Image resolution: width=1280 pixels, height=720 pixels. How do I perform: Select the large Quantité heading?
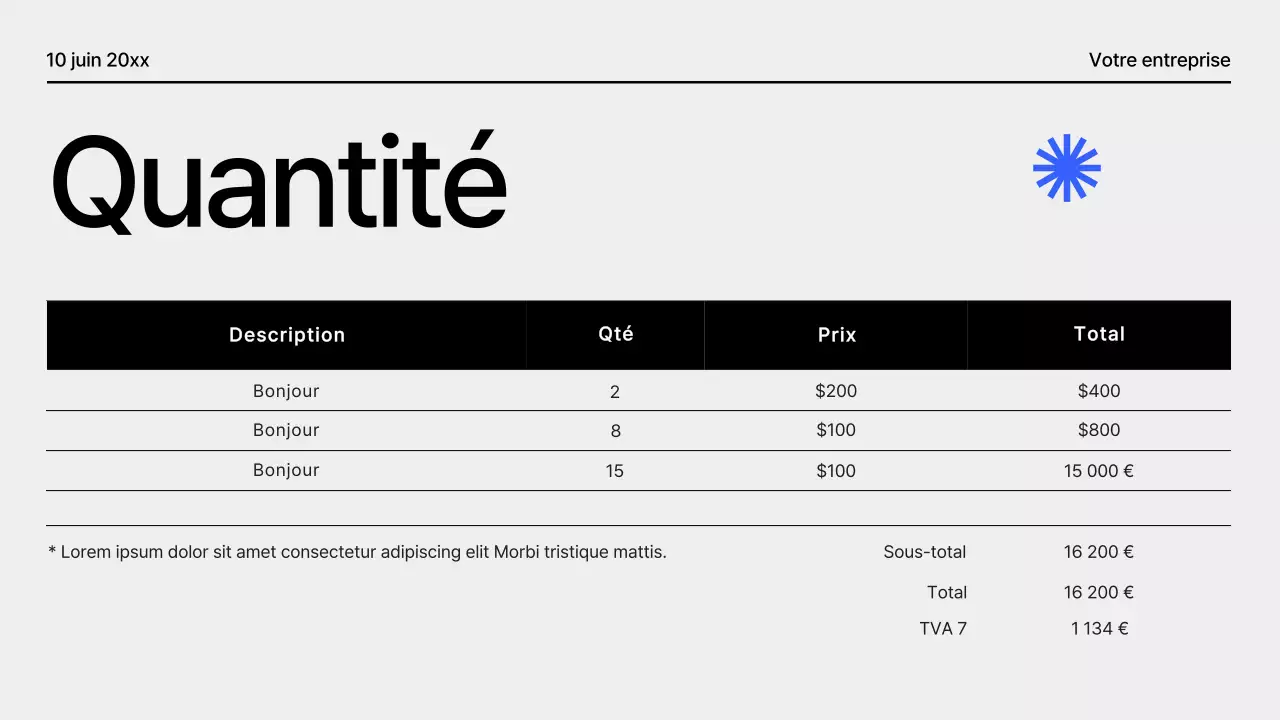pyautogui.click(x=278, y=183)
